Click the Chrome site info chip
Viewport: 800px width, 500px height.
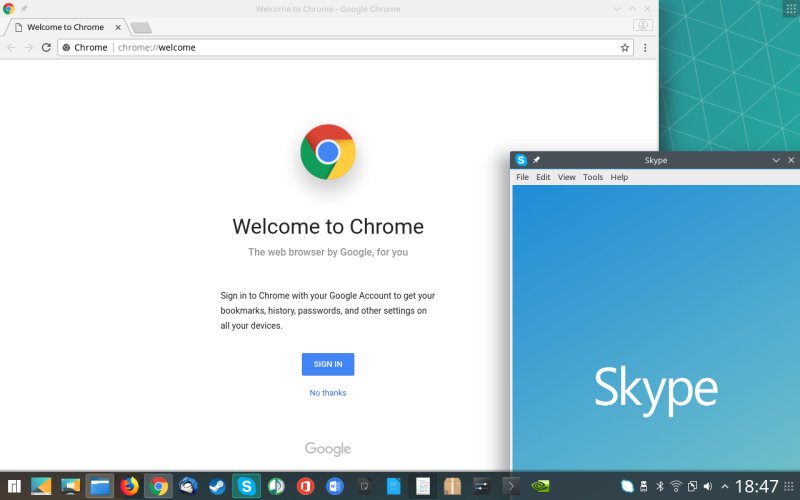[85, 47]
